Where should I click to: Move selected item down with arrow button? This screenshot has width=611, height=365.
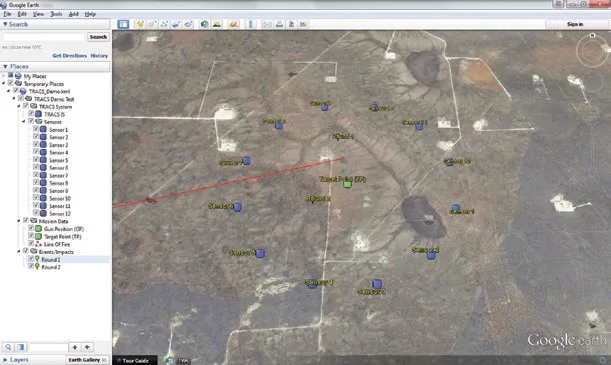point(87,347)
